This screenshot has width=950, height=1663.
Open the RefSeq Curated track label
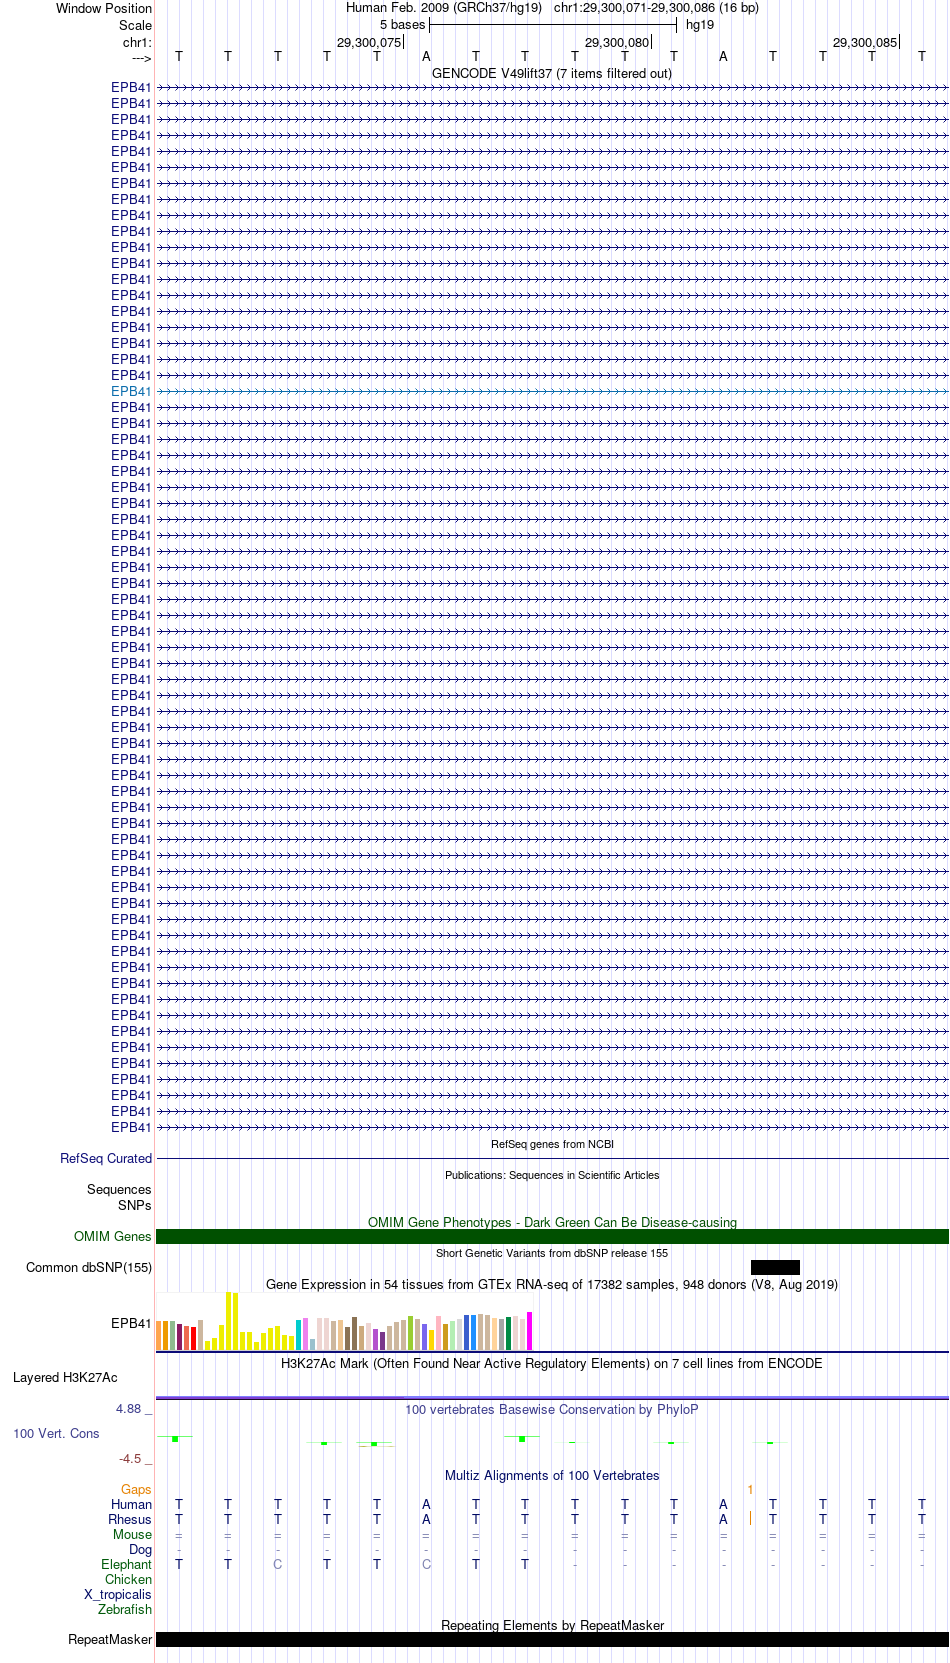pos(106,1158)
